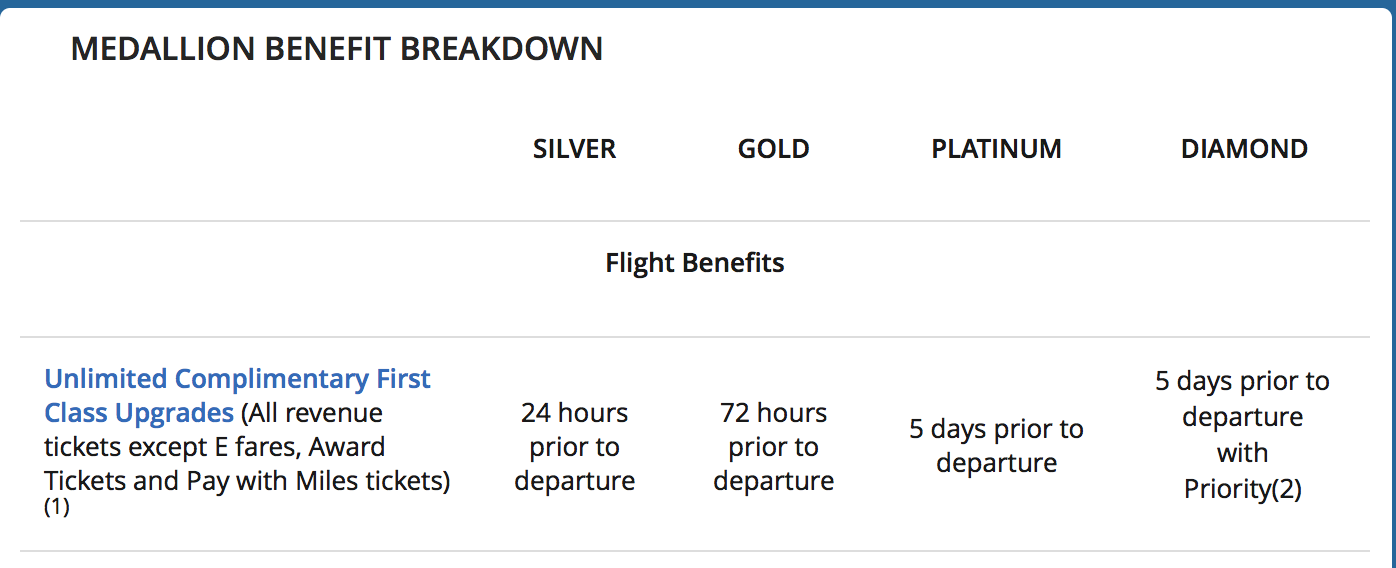The image size is (1396, 568).
Task: Select the Gold column header
Action: coord(773,149)
